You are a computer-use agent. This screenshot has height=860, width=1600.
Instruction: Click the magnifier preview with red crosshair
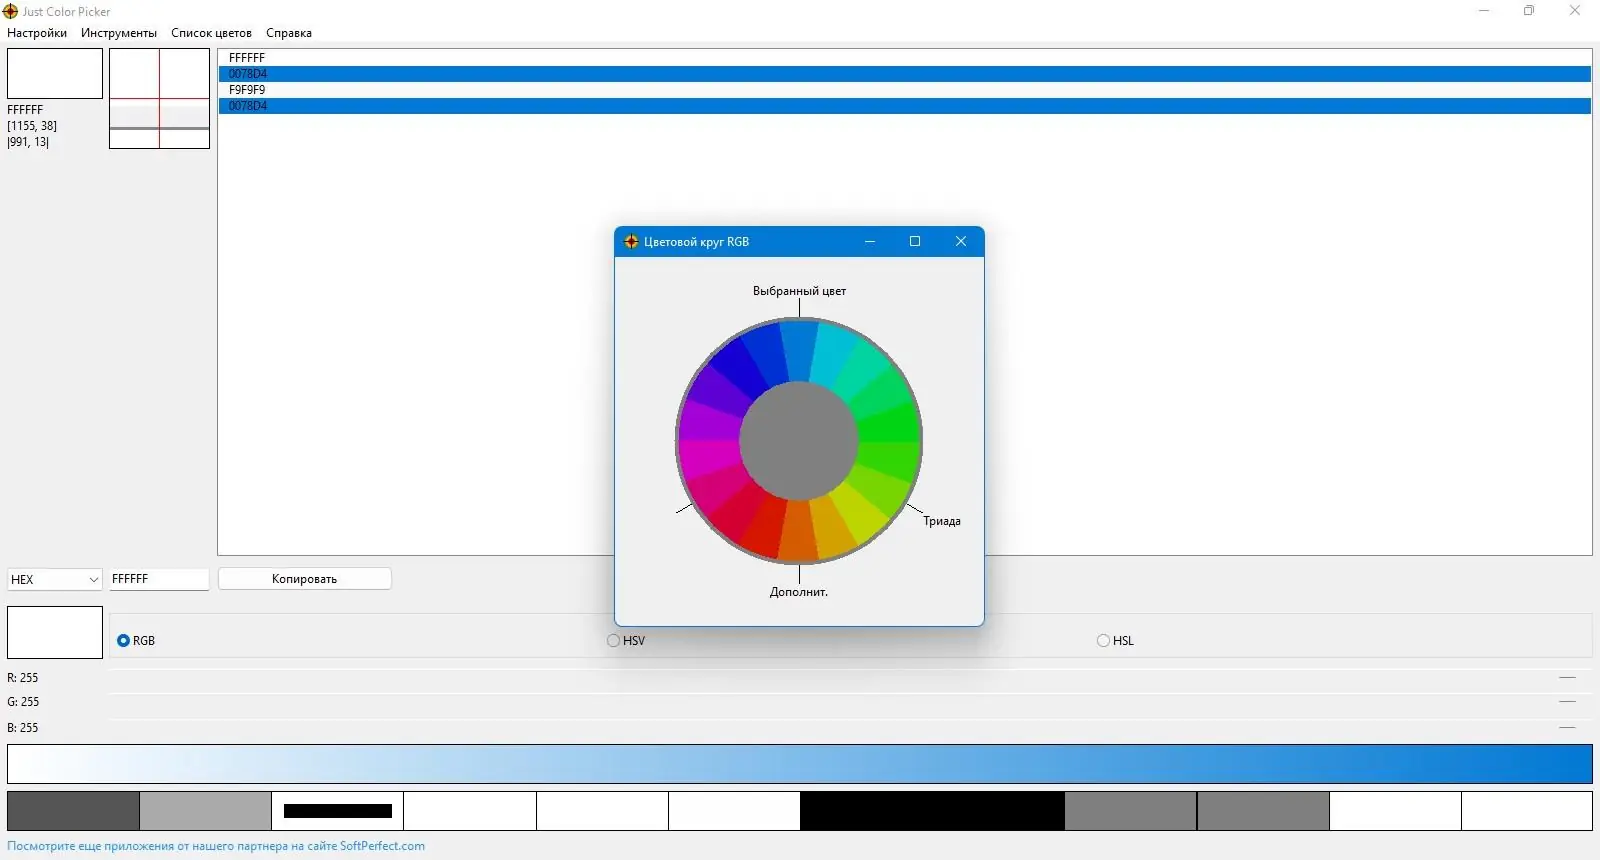pyautogui.click(x=159, y=99)
